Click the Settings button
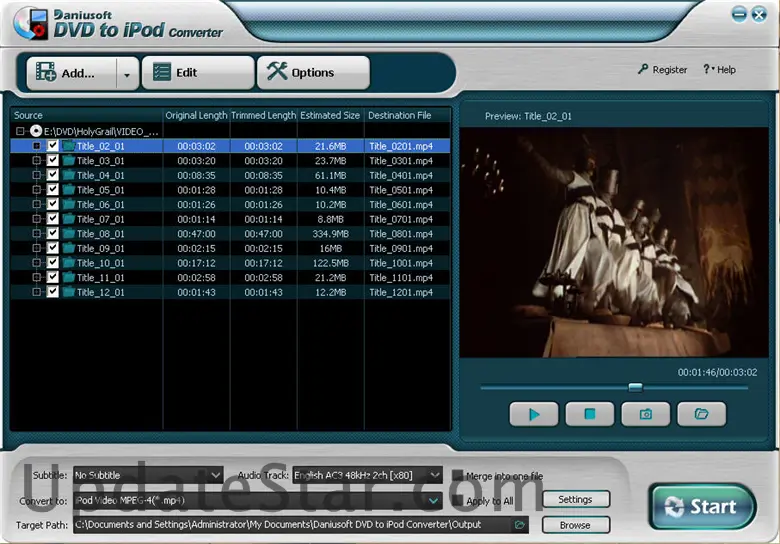The width and height of the screenshot is (780, 544). tap(575, 499)
